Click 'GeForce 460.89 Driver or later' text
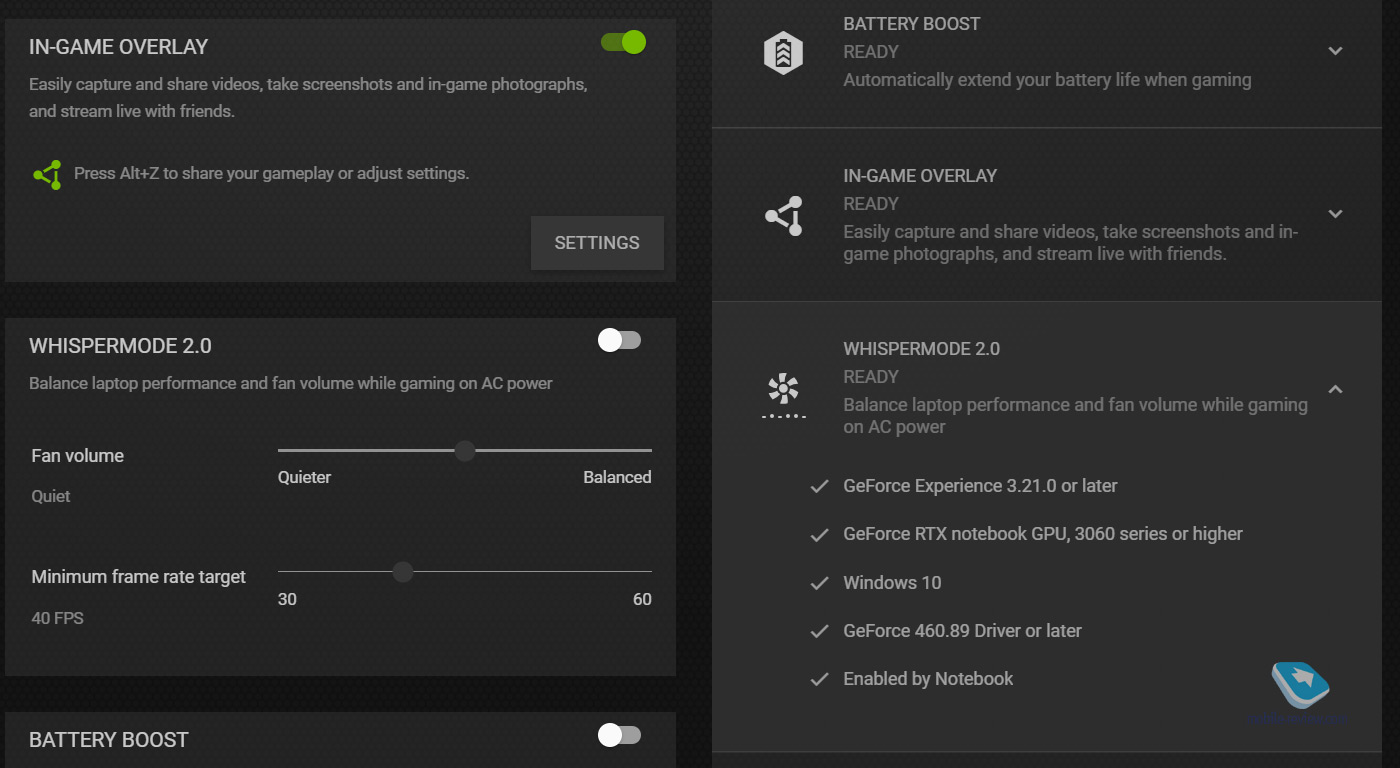This screenshot has height=768, width=1400. coord(962,631)
